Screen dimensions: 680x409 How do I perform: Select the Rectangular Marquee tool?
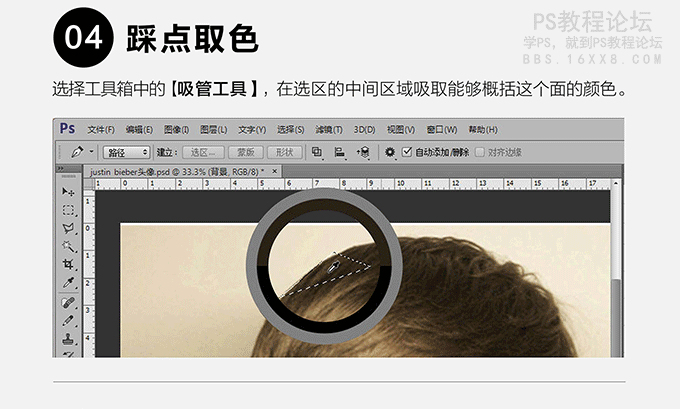(x=68, y=210)
